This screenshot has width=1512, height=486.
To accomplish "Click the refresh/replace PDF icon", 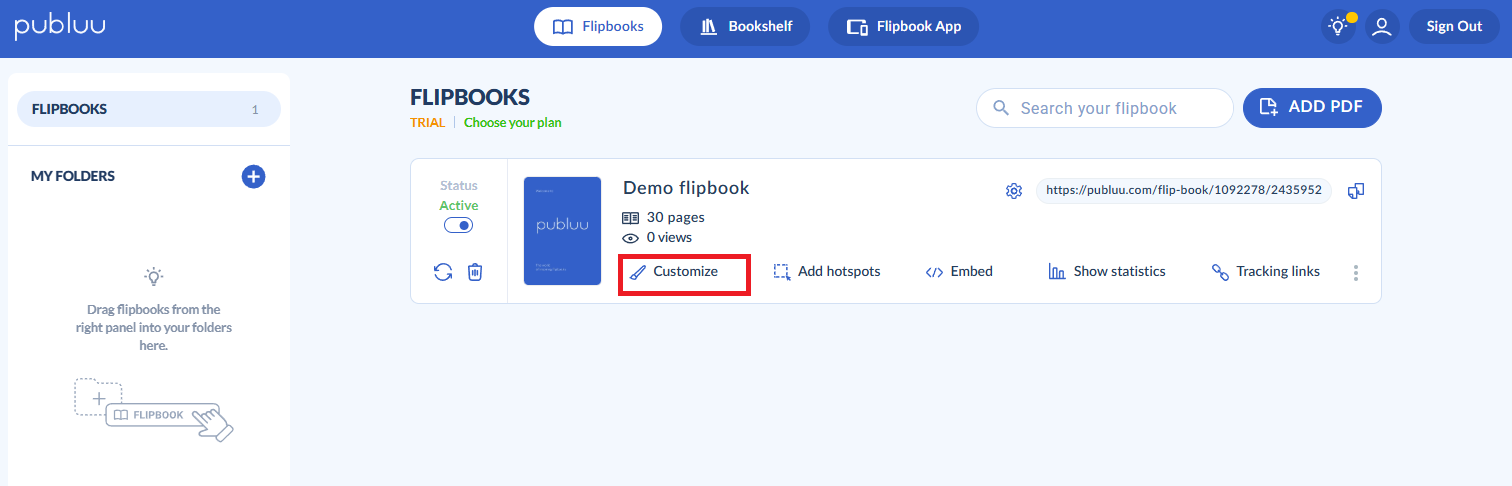I will coord(443,272).
